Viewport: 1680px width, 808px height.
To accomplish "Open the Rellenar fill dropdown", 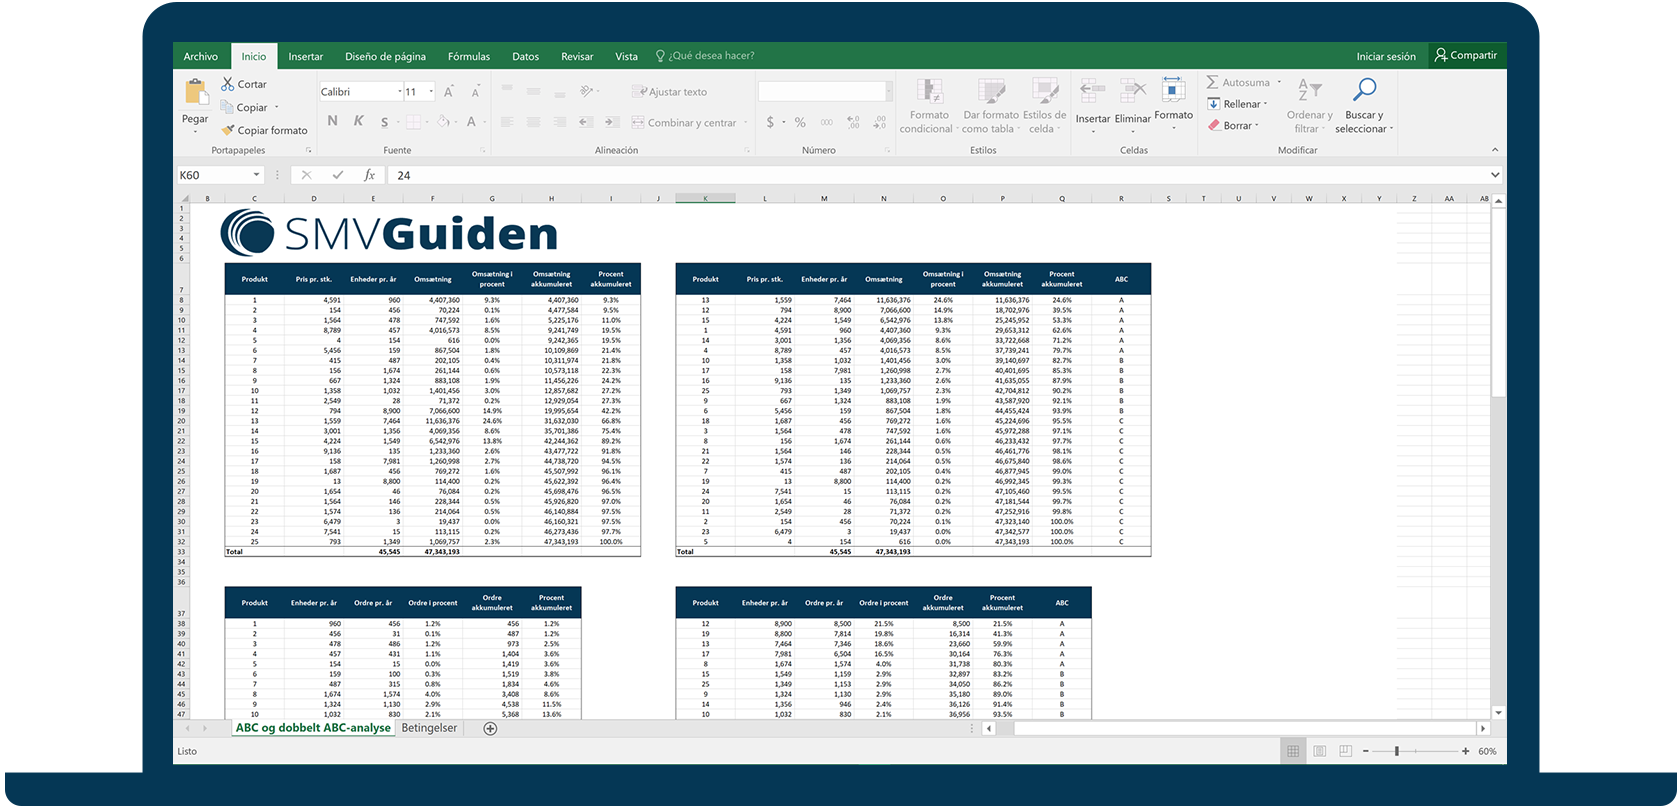I will click(x=1237, y=104).
